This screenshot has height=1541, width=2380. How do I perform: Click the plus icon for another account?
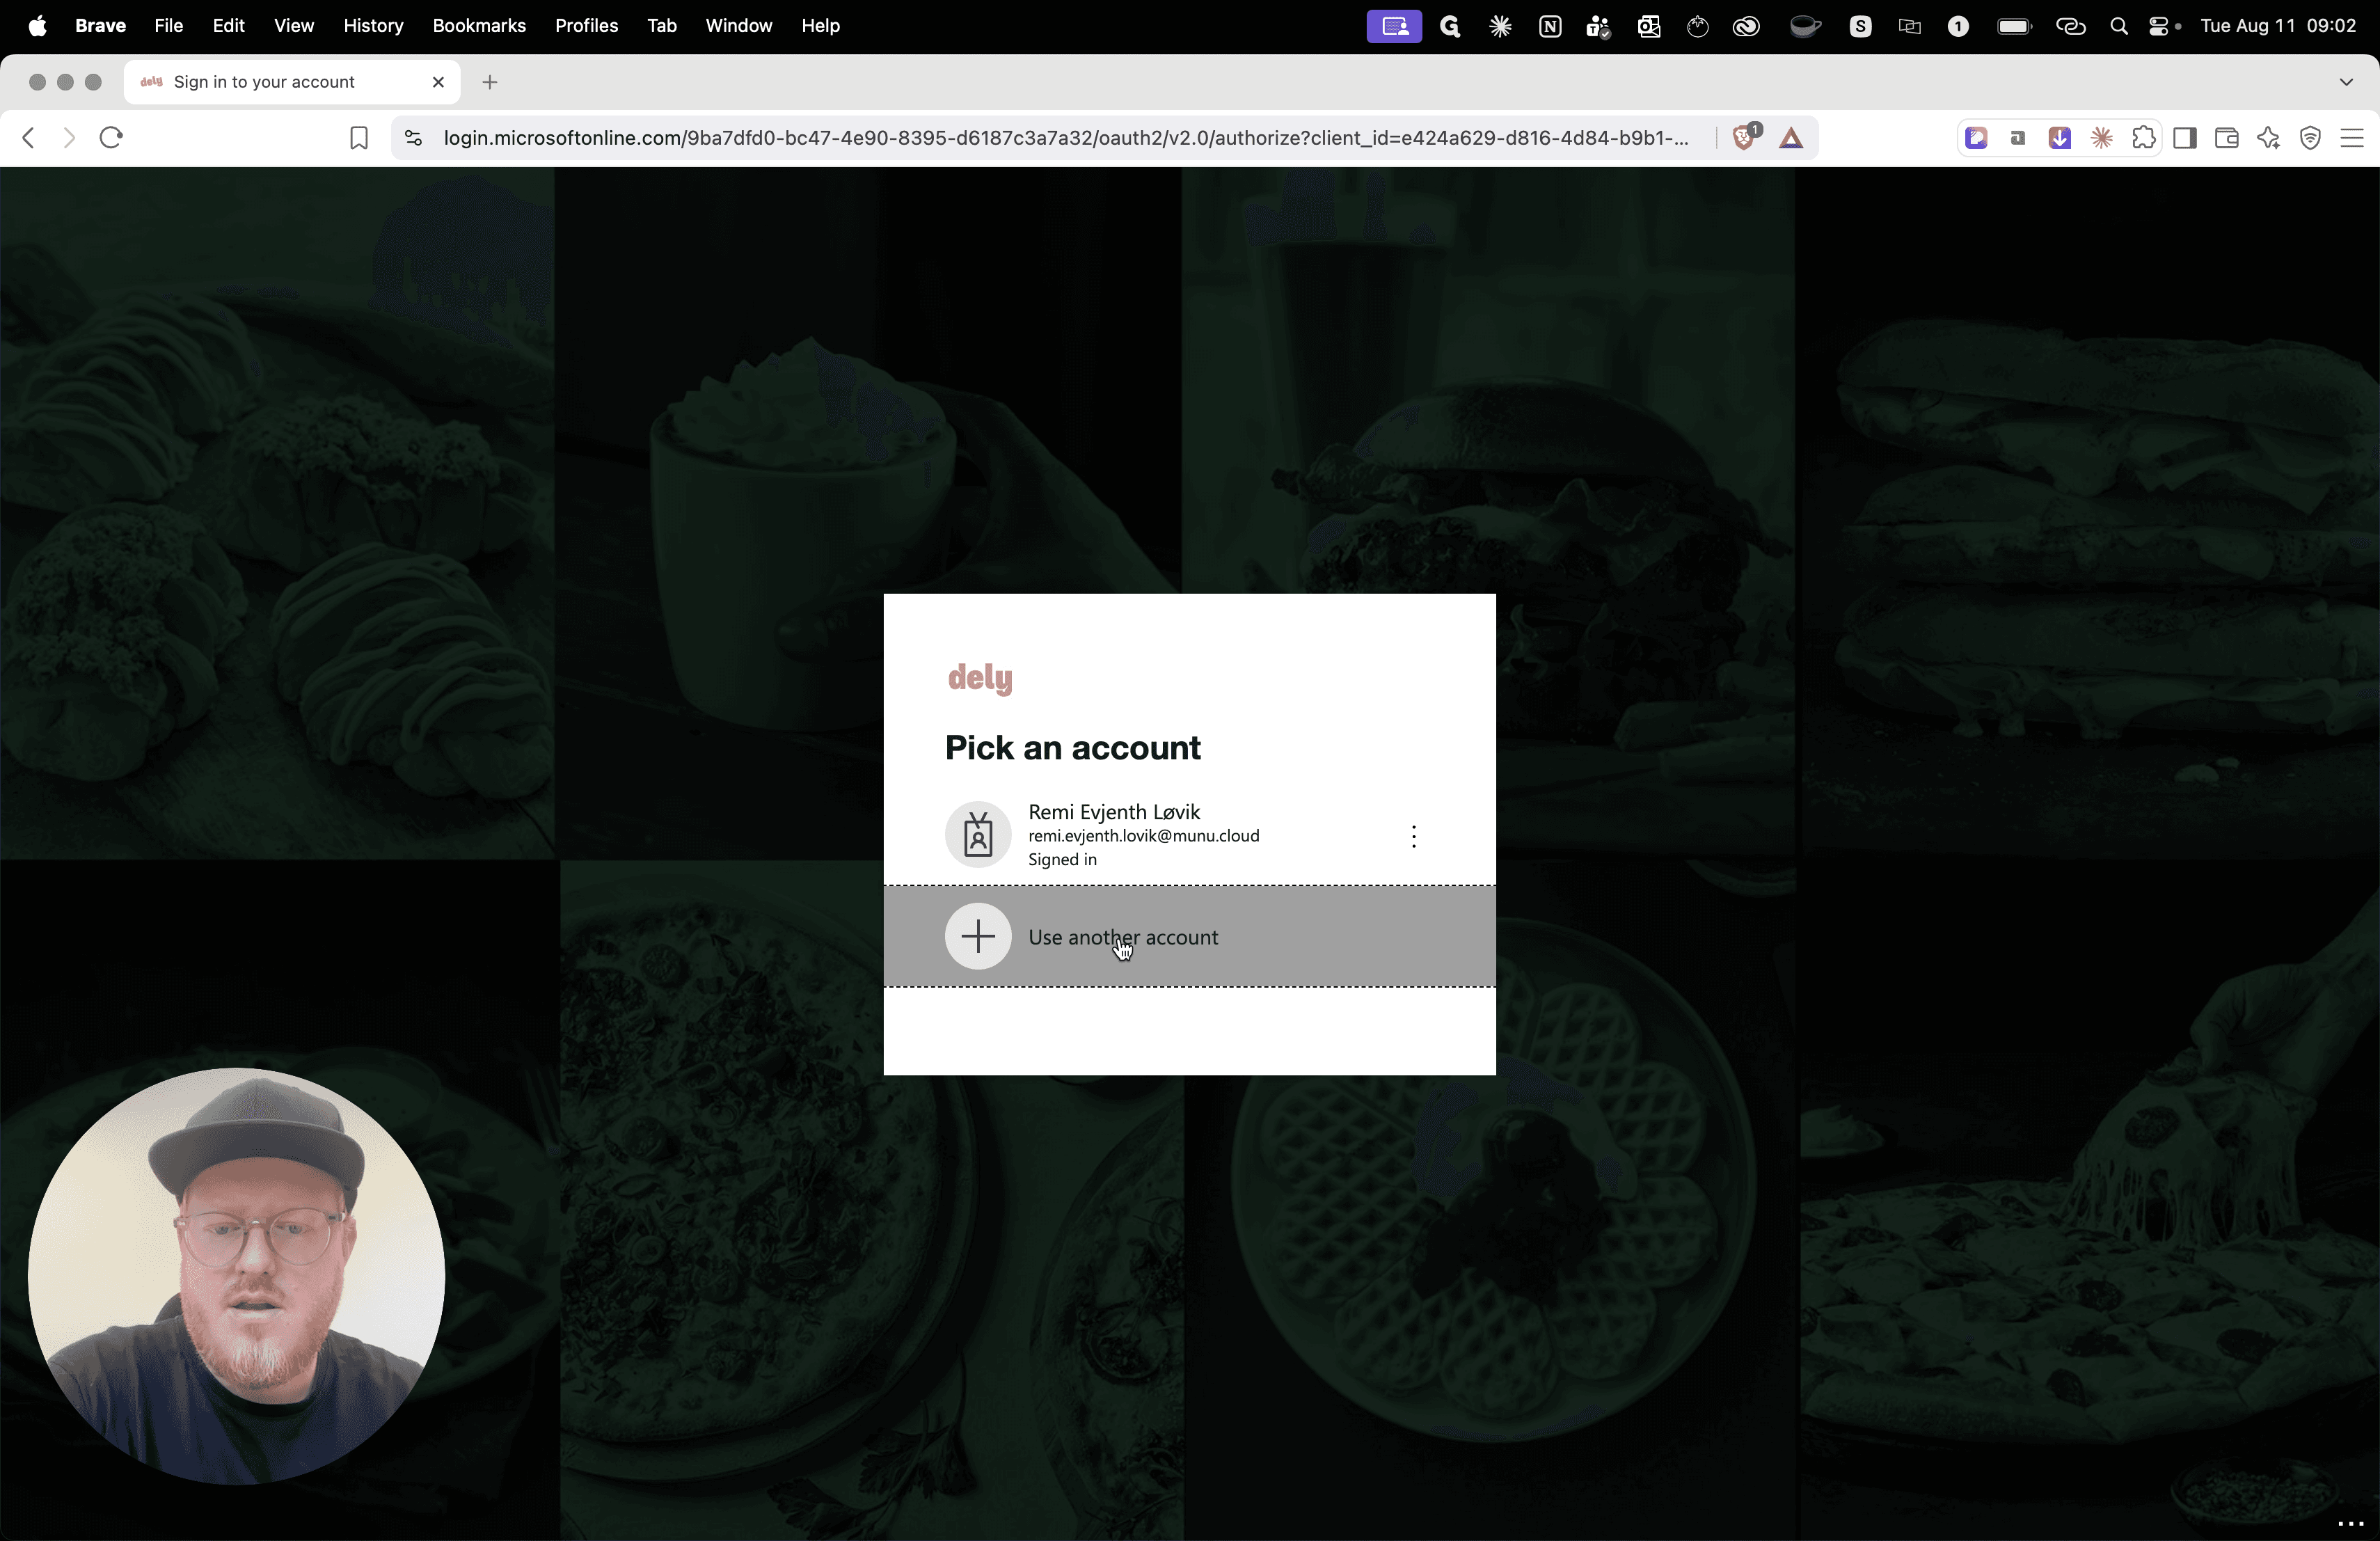[978, 936]
